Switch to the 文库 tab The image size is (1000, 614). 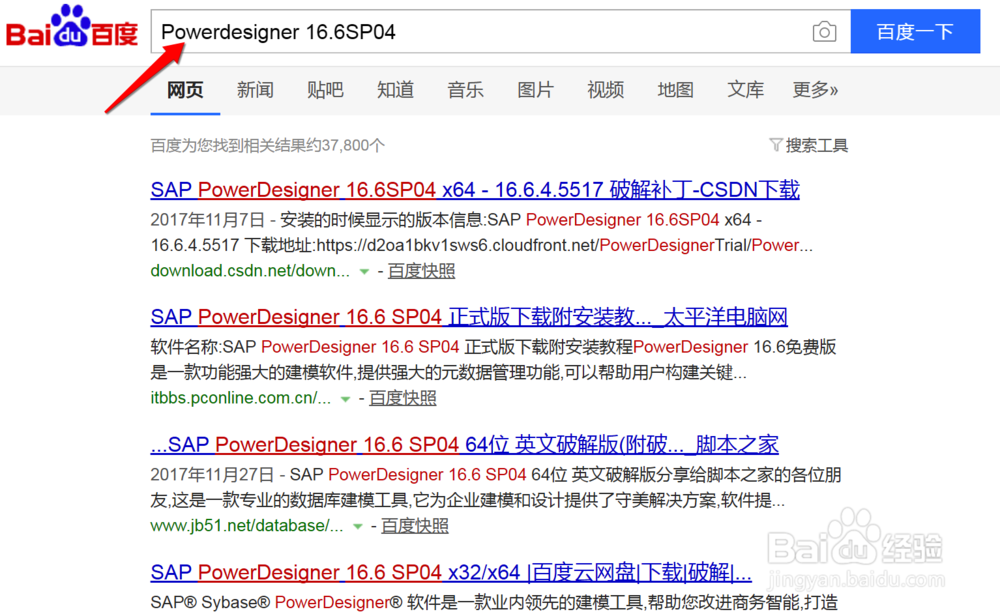point(746,90)
